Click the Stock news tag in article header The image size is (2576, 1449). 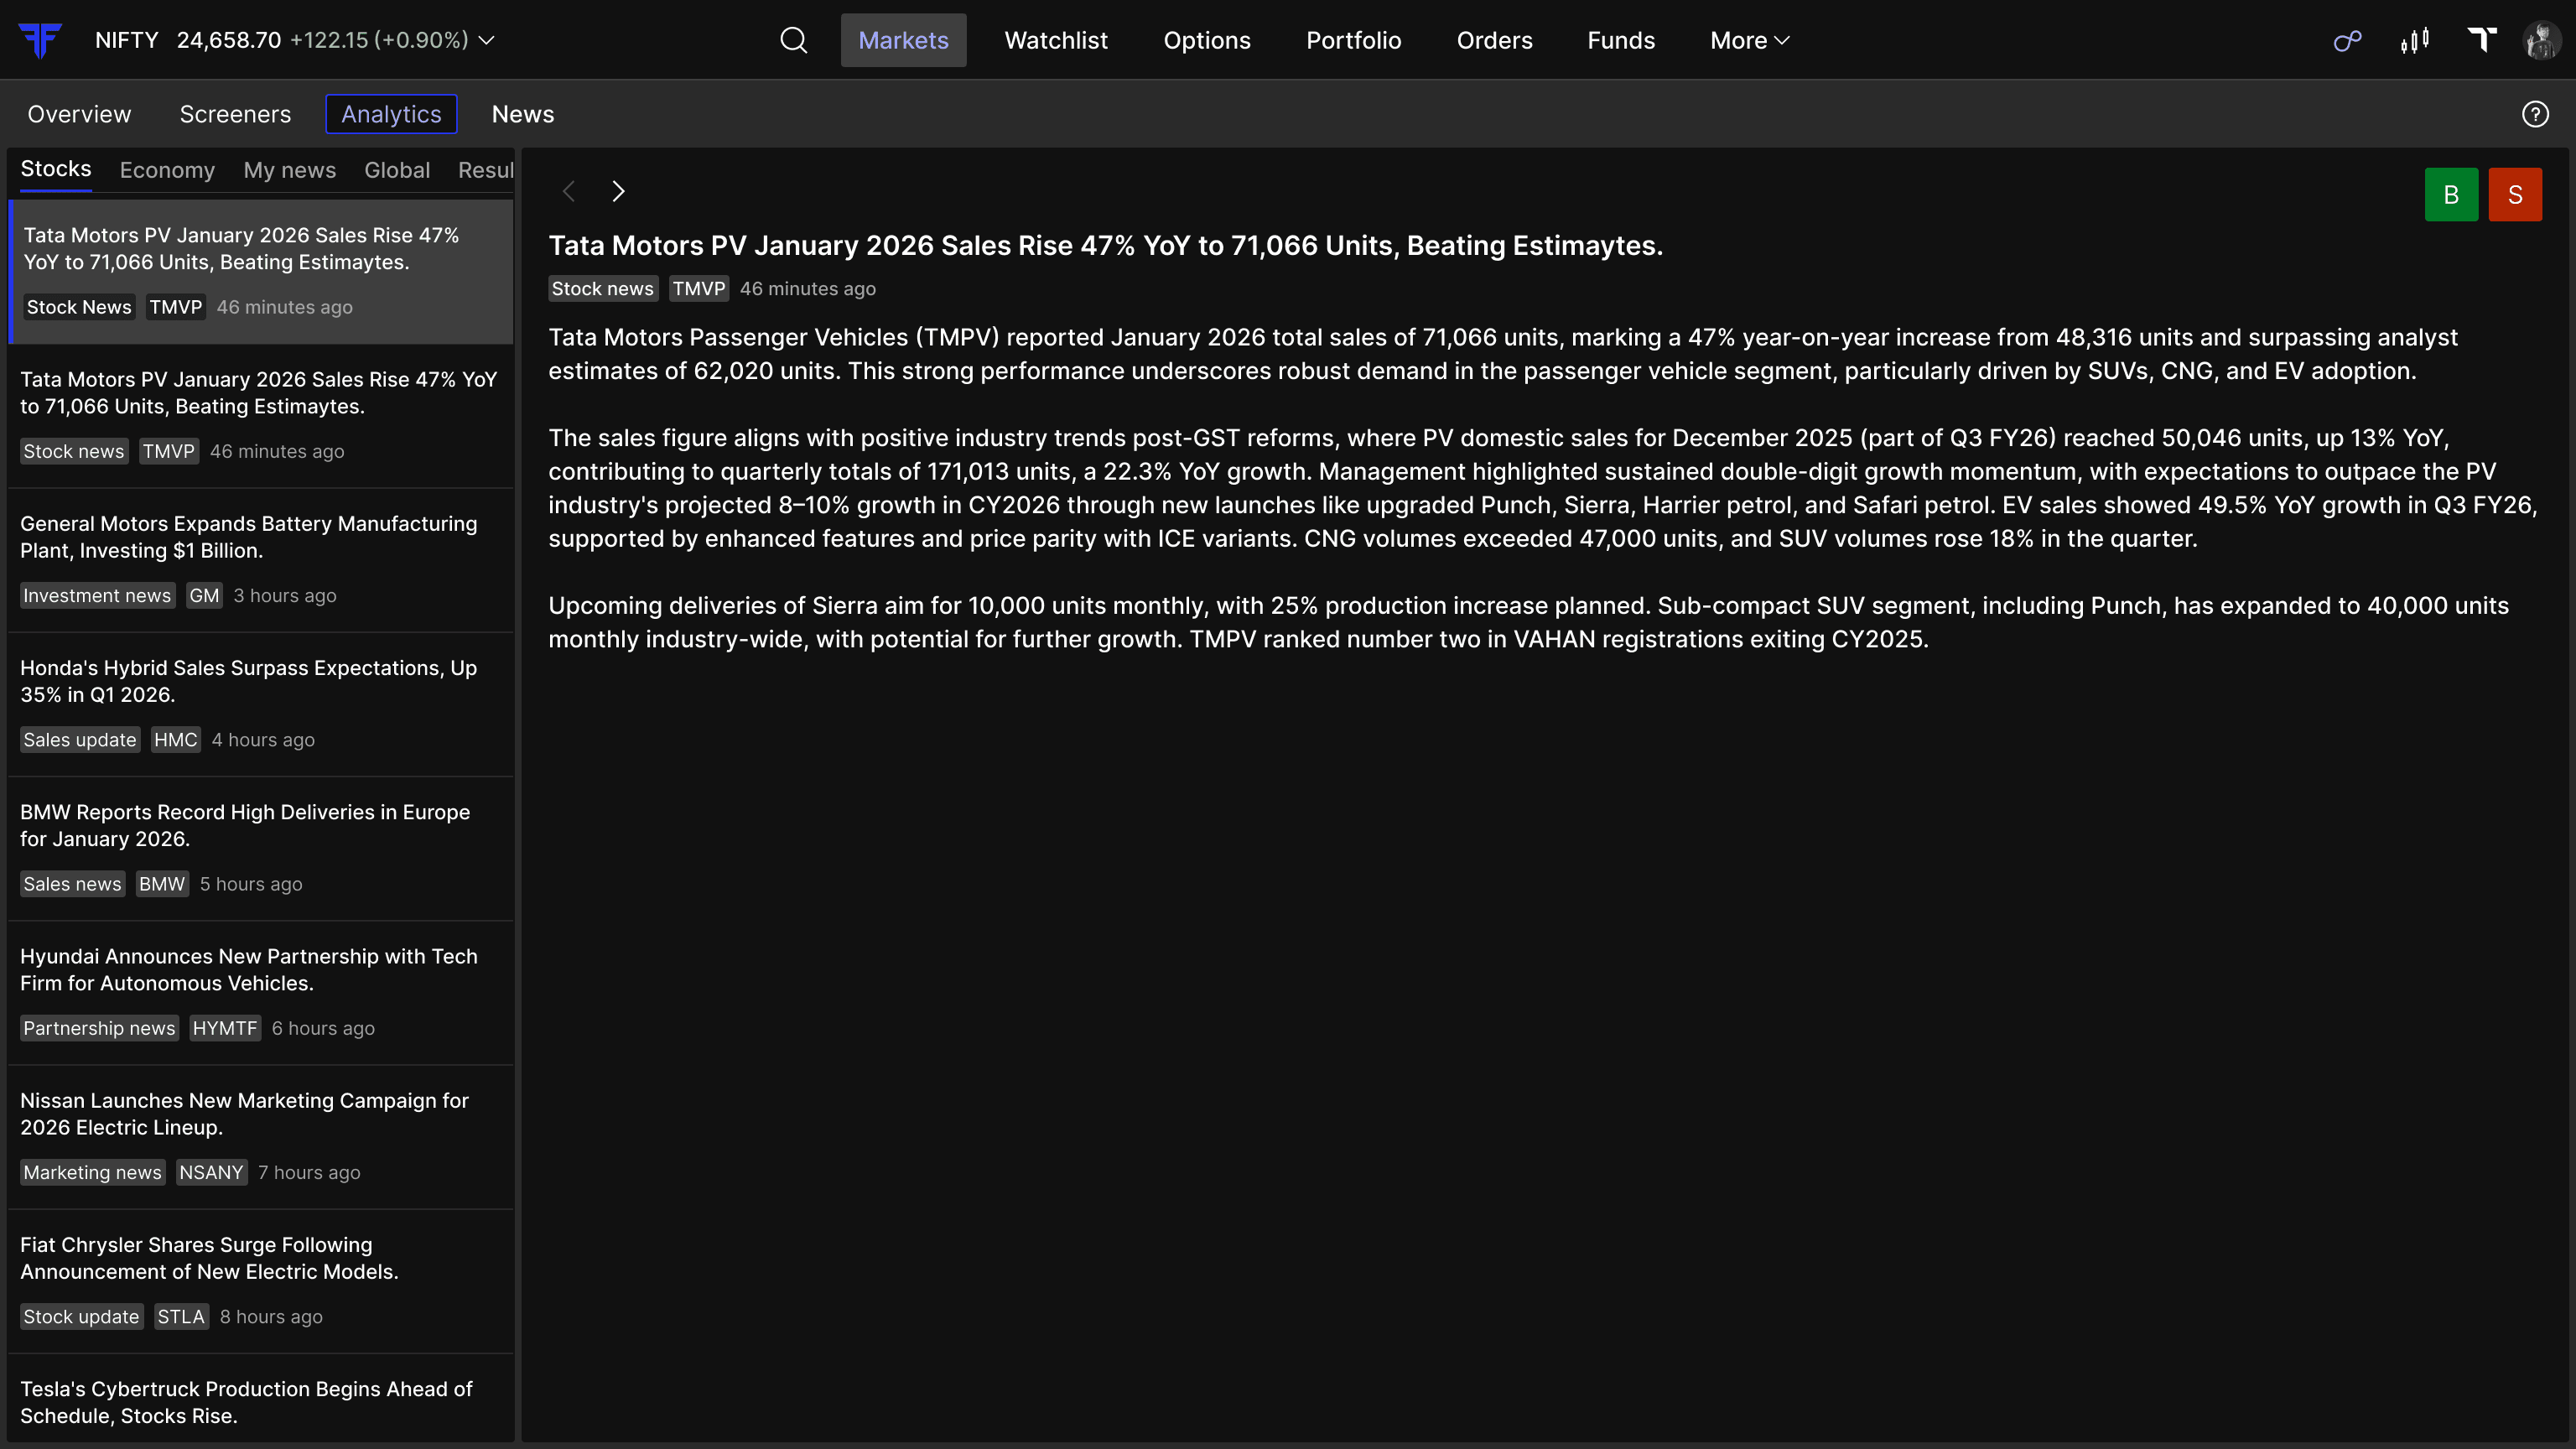[603, 288]
